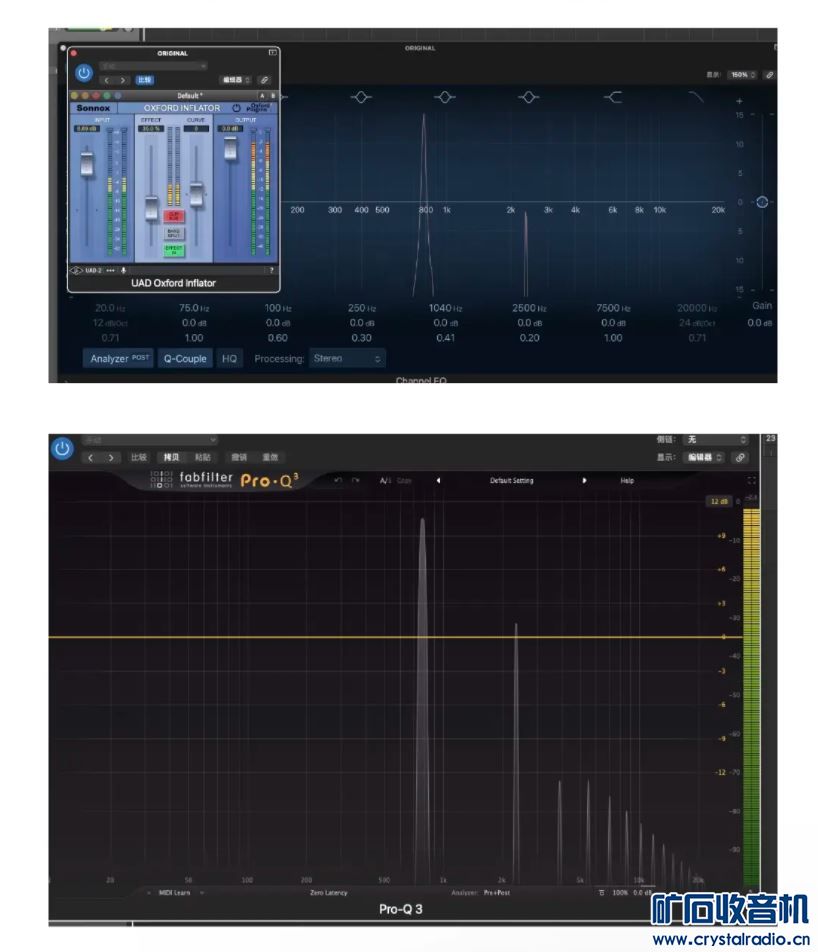Toggle the HQ button in Channel EQ
Screen dimensions: 818x952
229,358
